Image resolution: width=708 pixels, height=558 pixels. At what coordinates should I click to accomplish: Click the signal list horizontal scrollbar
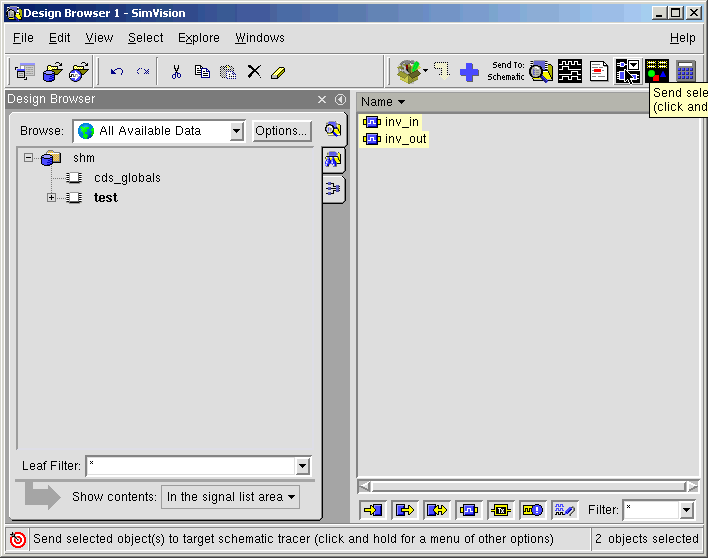528,487
